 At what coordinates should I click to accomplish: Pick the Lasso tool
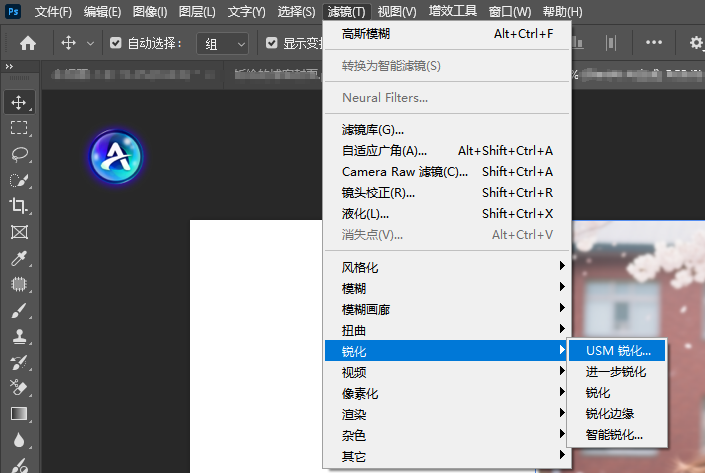pos(18,154)
